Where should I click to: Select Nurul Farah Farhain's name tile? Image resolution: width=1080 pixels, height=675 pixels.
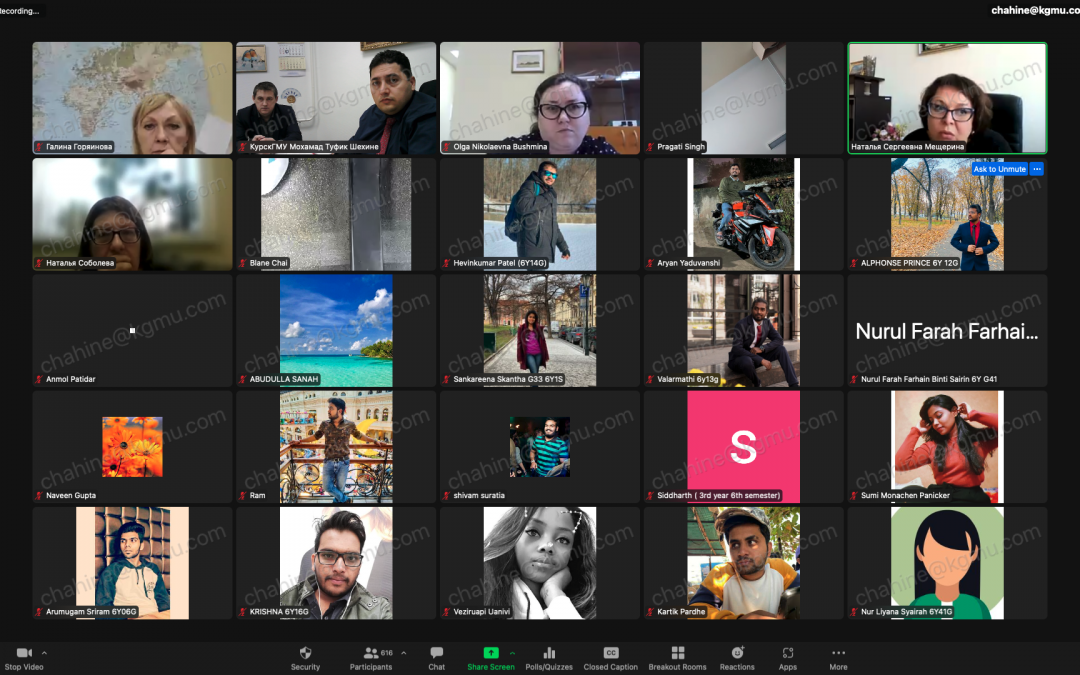[x=947, y=330]
